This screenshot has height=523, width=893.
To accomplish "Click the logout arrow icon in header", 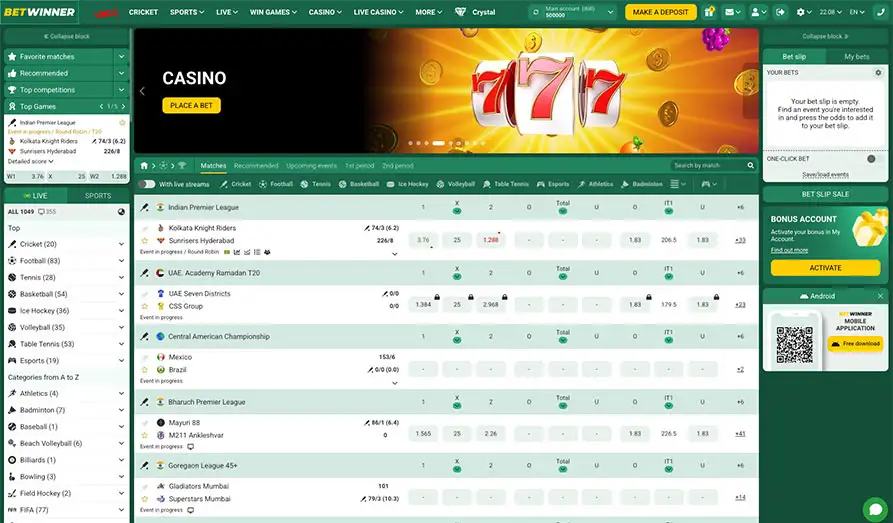I will 780,12.
